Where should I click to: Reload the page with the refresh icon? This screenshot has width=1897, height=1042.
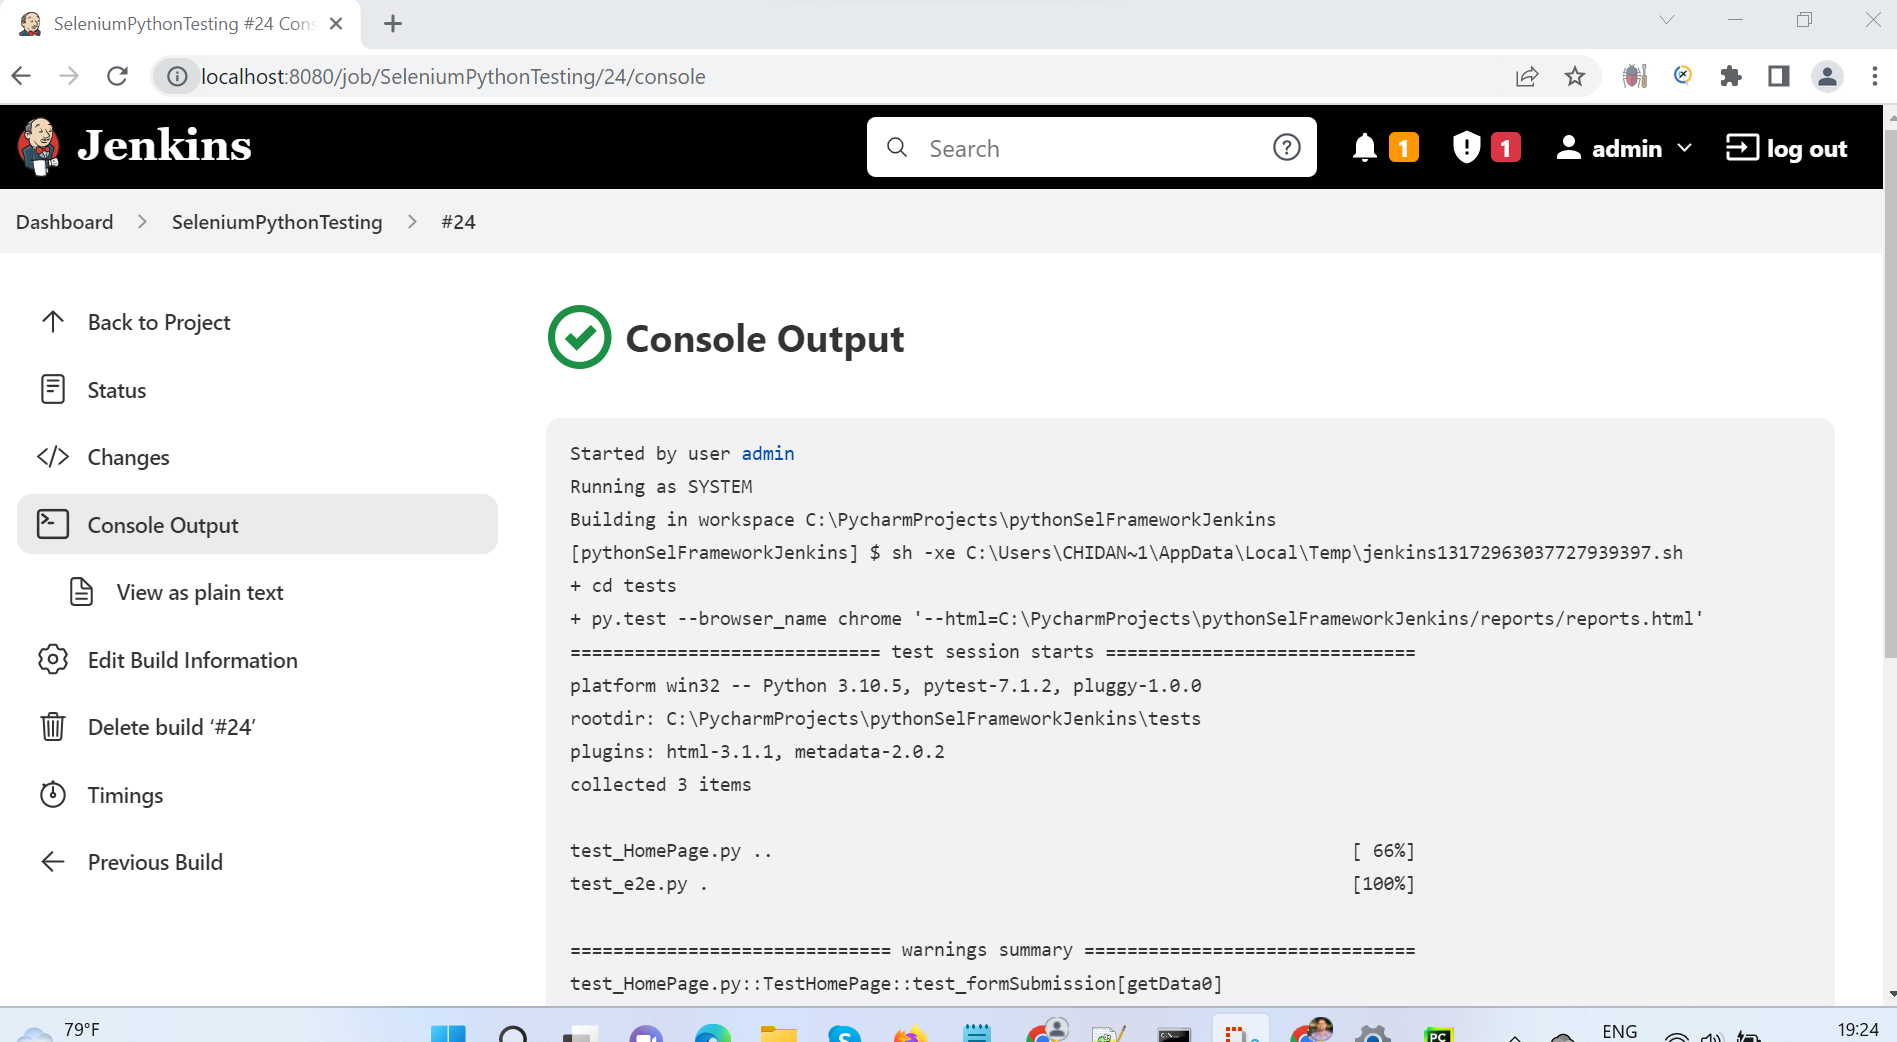click(x=117, y=76)
